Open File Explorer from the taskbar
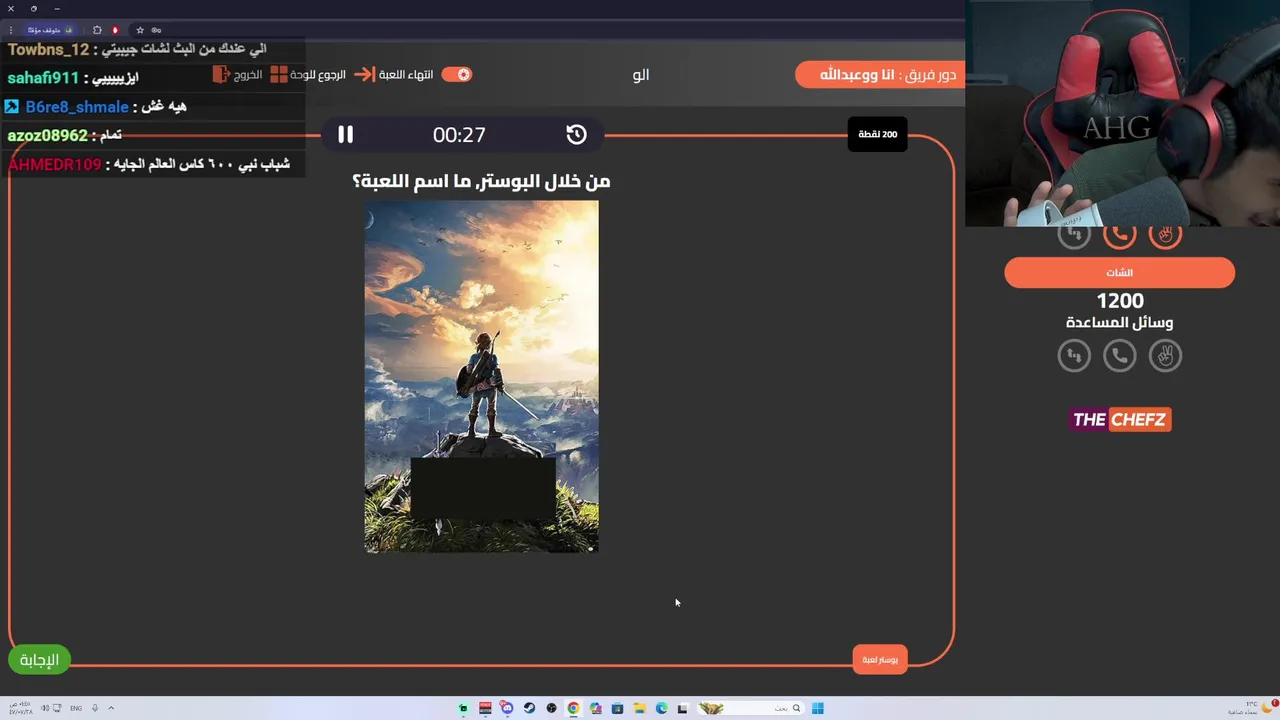The height and width of the screenshot is (720, 1280). point(639,708)
